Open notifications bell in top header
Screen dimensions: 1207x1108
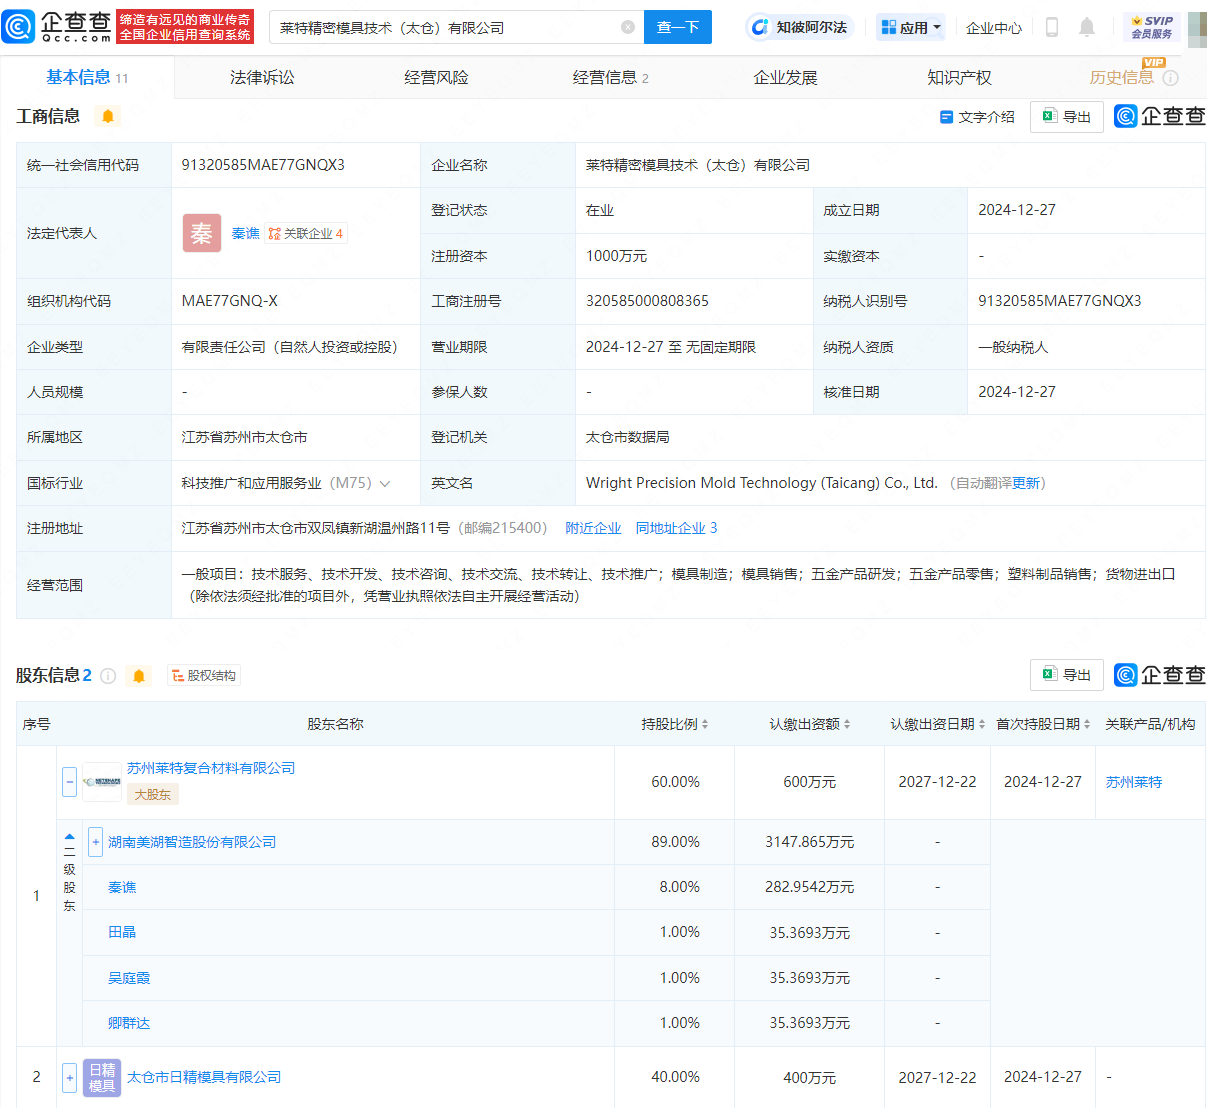pyautogui.click(x=1087, y=27)
